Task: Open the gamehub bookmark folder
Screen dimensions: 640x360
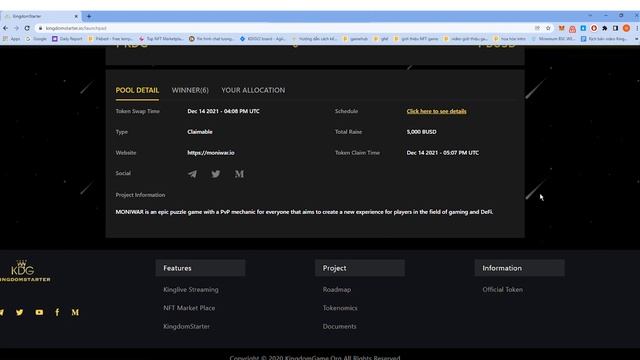Action: [x=356, y=39]
